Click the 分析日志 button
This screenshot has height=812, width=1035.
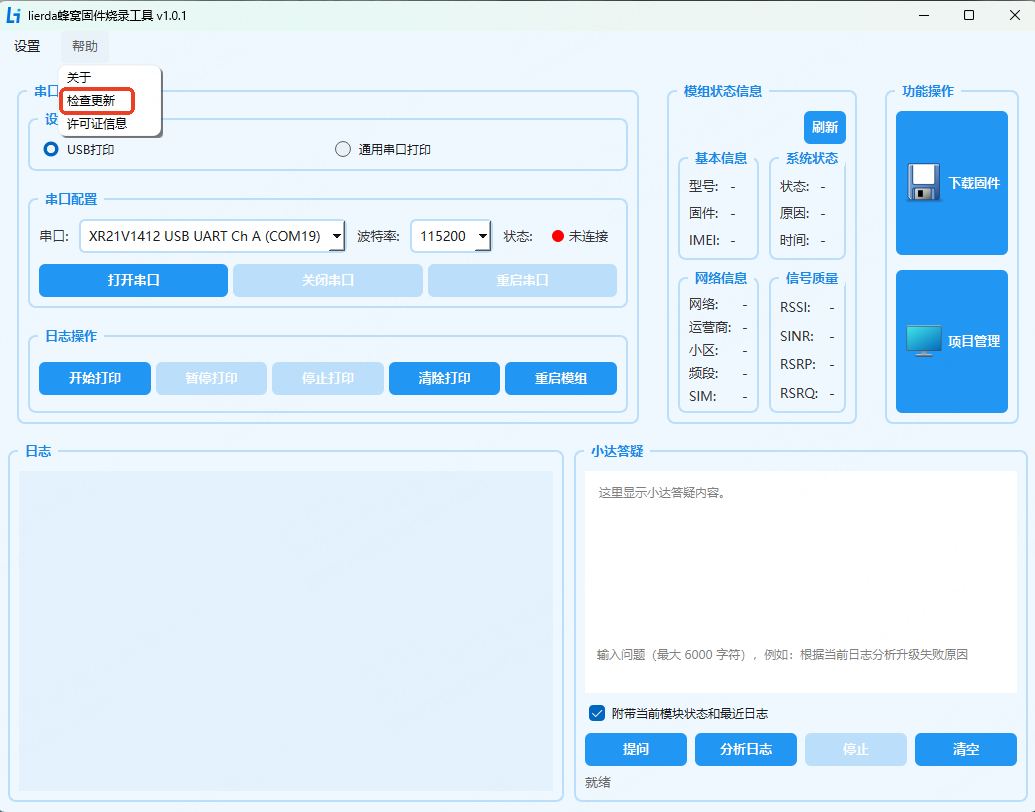click(x=746, y=749)
